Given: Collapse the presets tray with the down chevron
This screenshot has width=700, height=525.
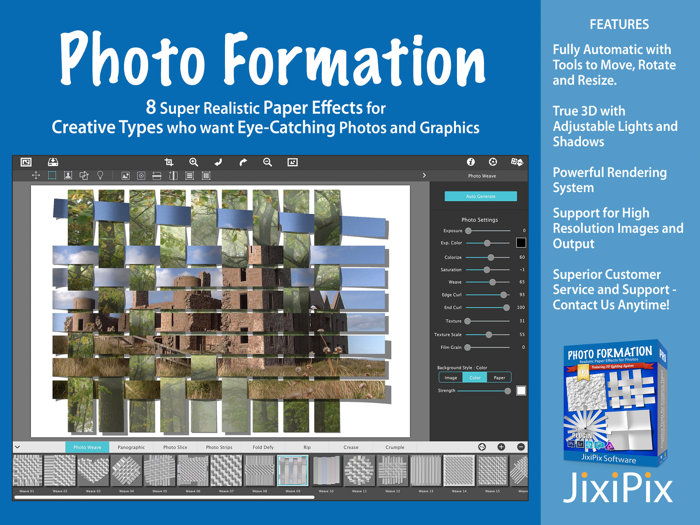Looking at the screenshot, I should pyautogui.click(x=17, y=447).
